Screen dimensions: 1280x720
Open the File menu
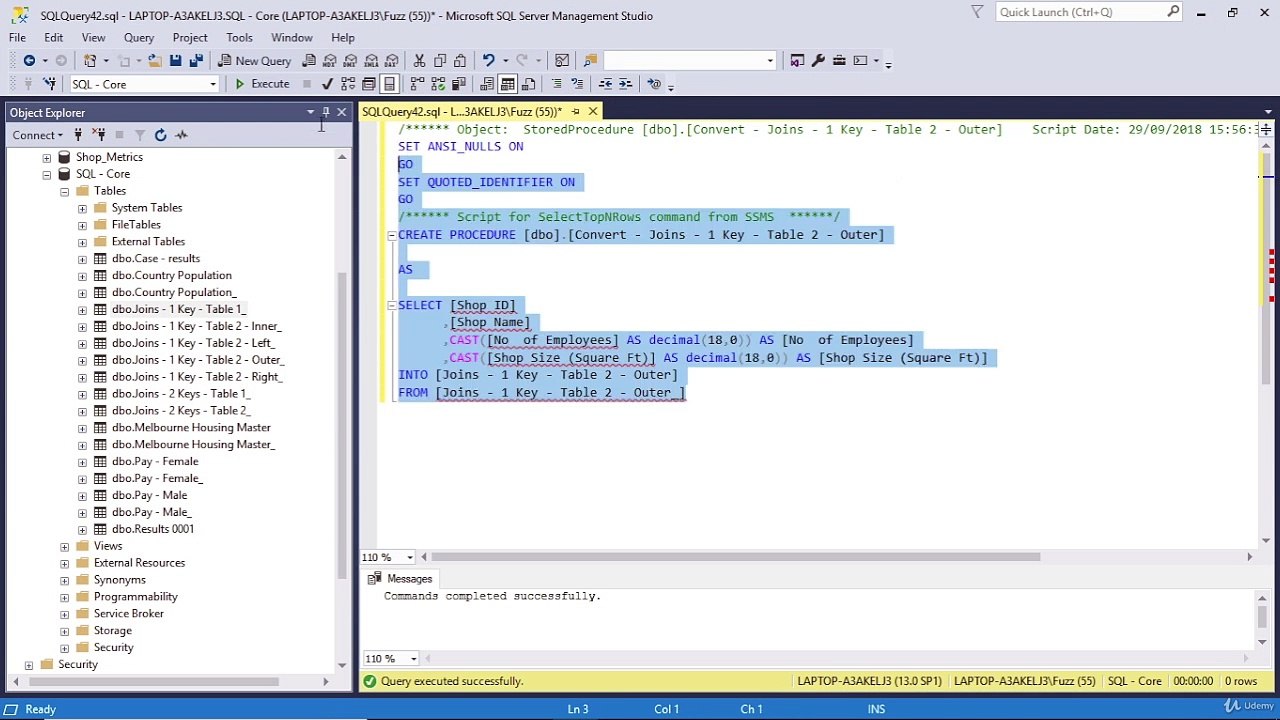[x=18, y=38]
